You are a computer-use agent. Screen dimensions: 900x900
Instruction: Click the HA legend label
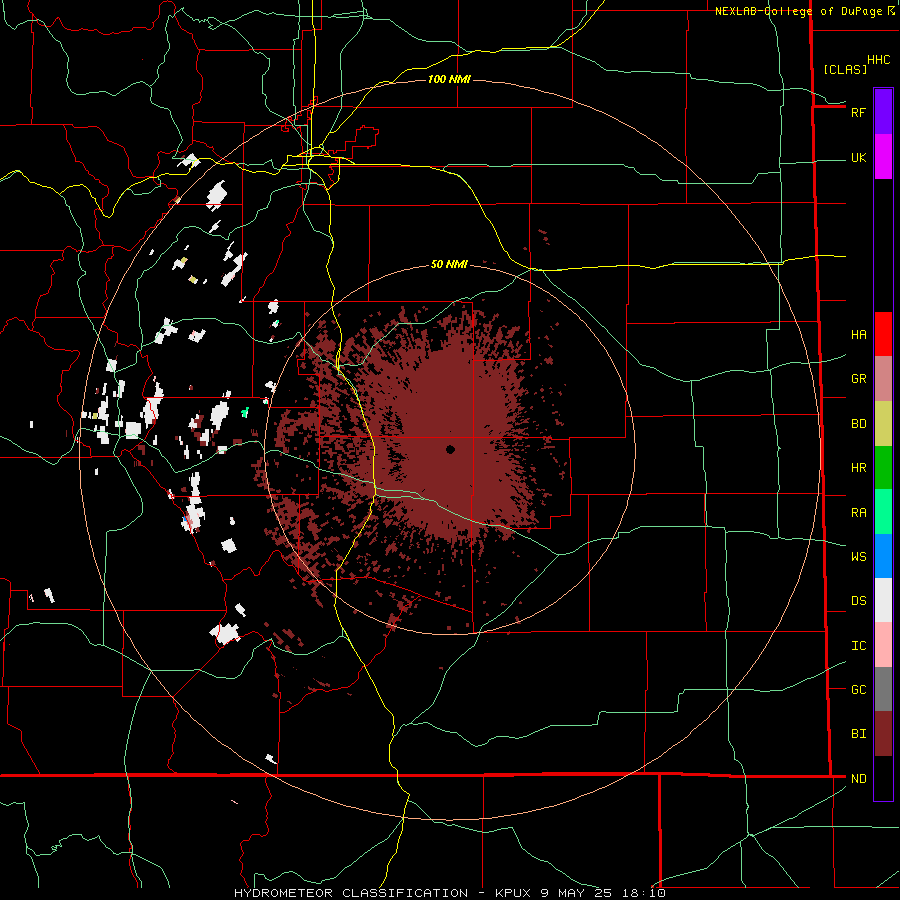click(858, 335)
